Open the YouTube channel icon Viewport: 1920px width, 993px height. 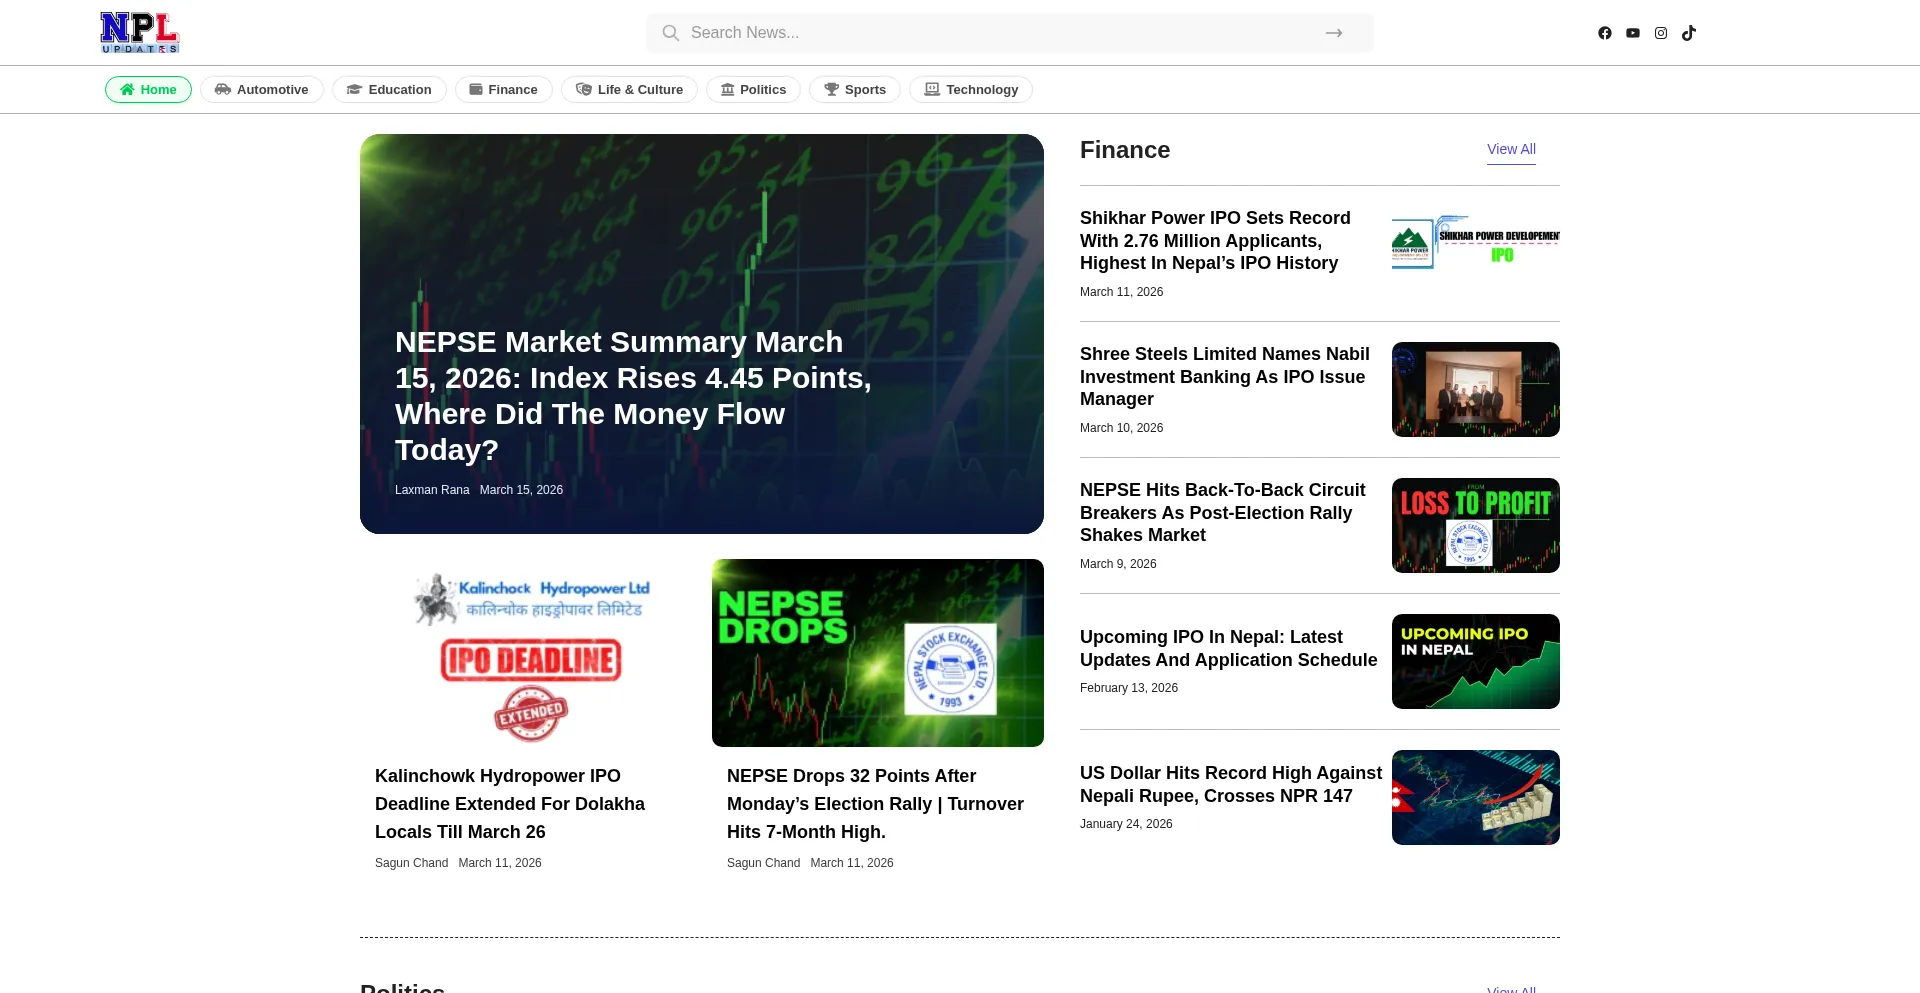pos(1633,33)
